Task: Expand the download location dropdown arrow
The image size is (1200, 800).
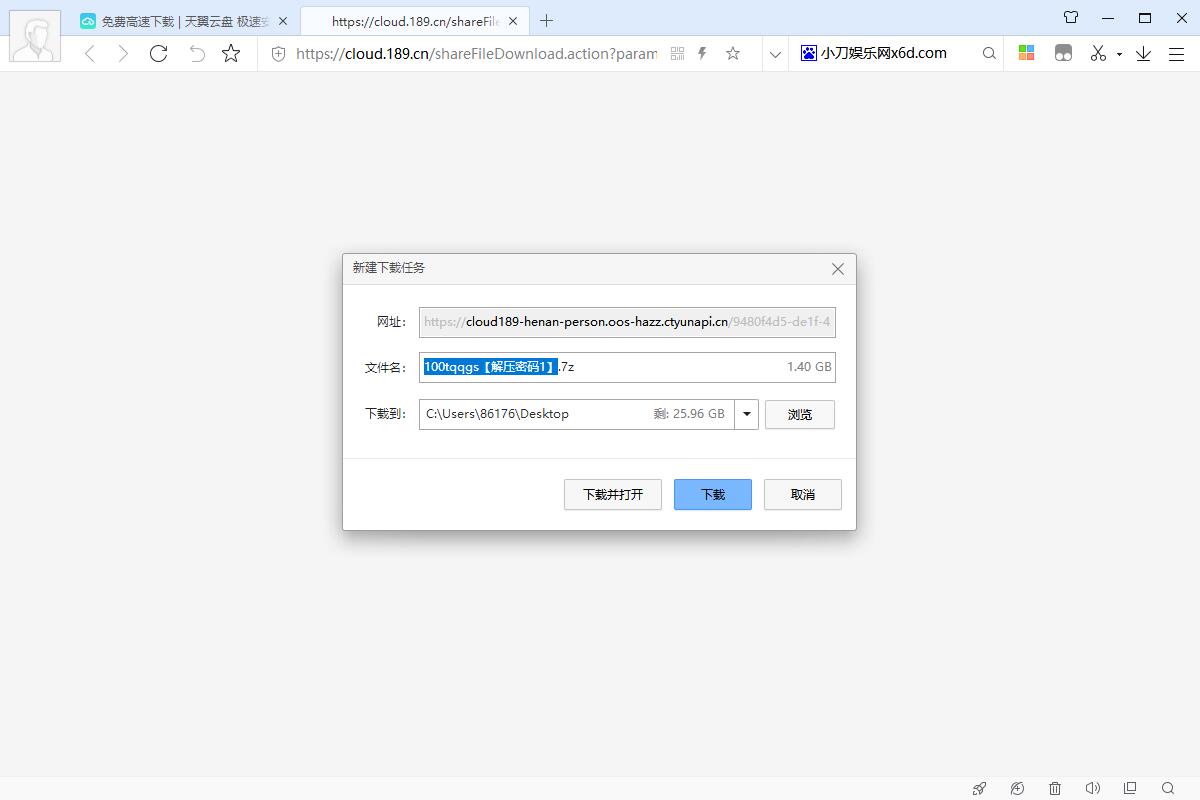Action: (x=746, y=414)
